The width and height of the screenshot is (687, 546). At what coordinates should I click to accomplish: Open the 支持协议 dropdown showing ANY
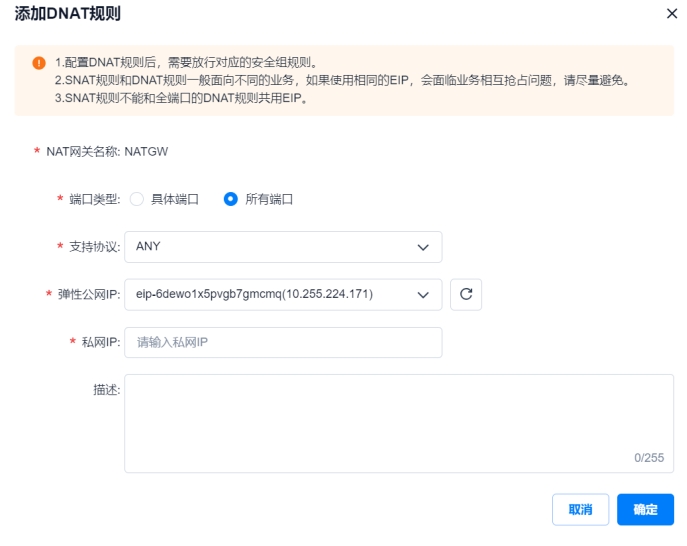(283, 247)
